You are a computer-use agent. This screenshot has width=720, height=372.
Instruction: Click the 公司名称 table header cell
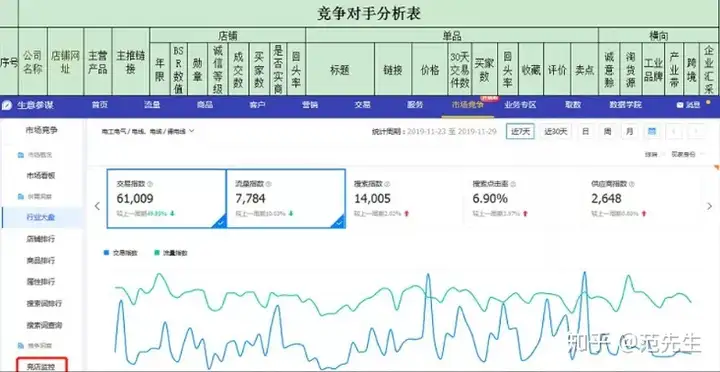(33, 62)
